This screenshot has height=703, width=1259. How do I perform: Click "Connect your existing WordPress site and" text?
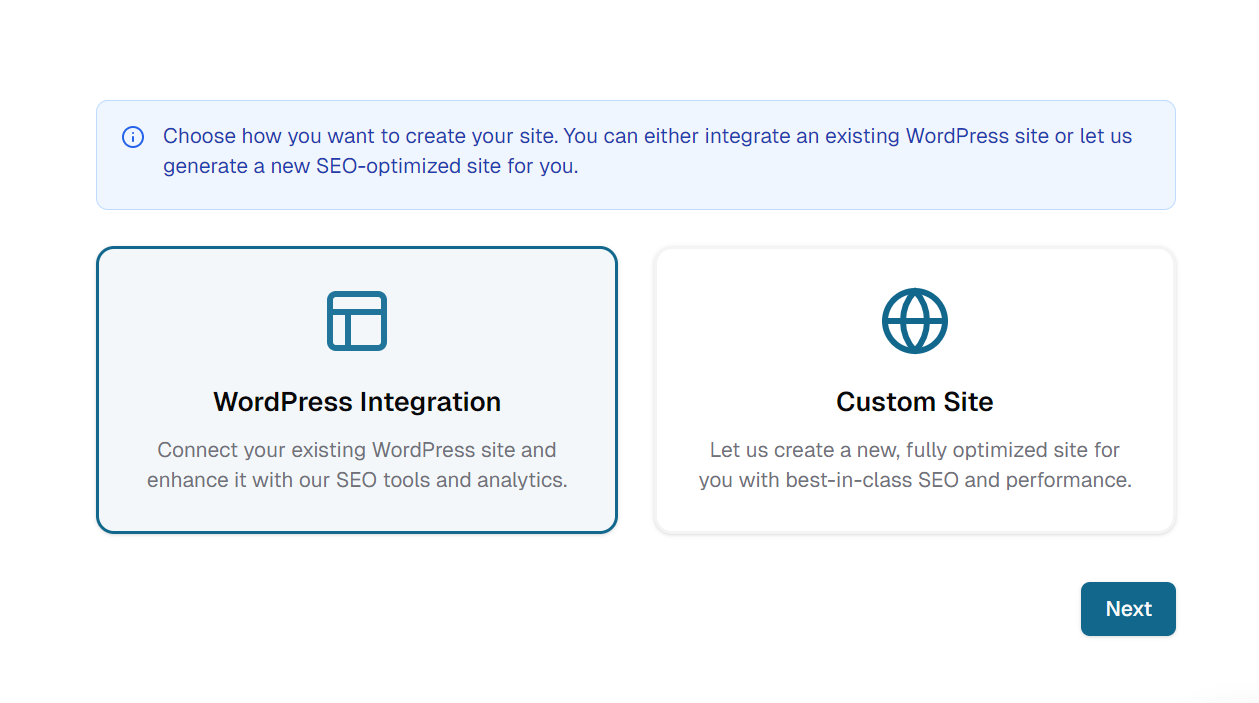(x=357, y=450)
